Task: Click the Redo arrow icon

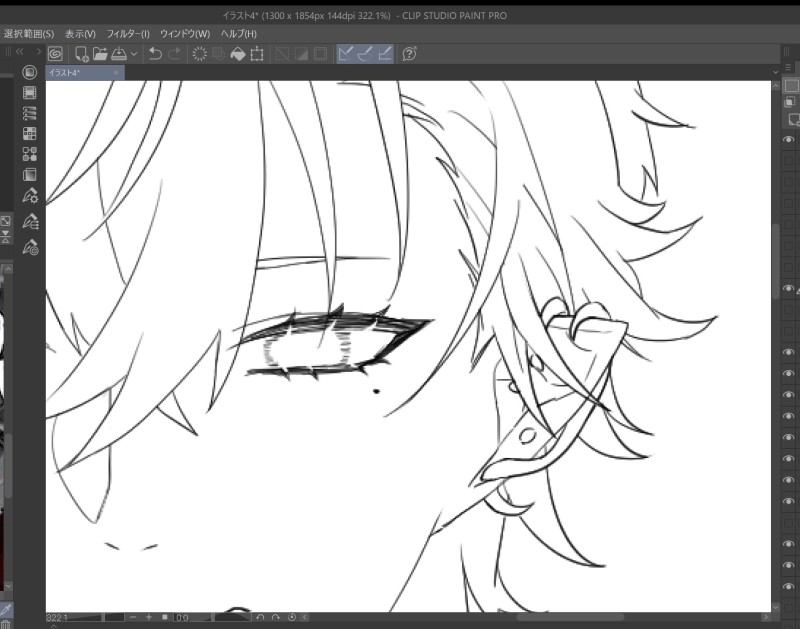Action: tap(174, 54)
